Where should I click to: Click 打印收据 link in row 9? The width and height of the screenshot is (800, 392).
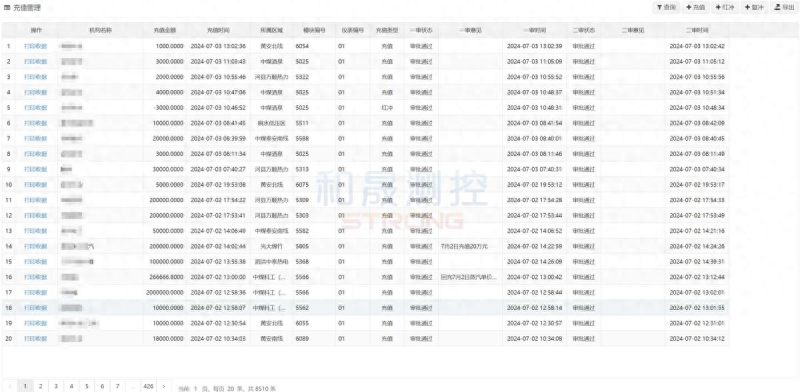tap(36, 169)
